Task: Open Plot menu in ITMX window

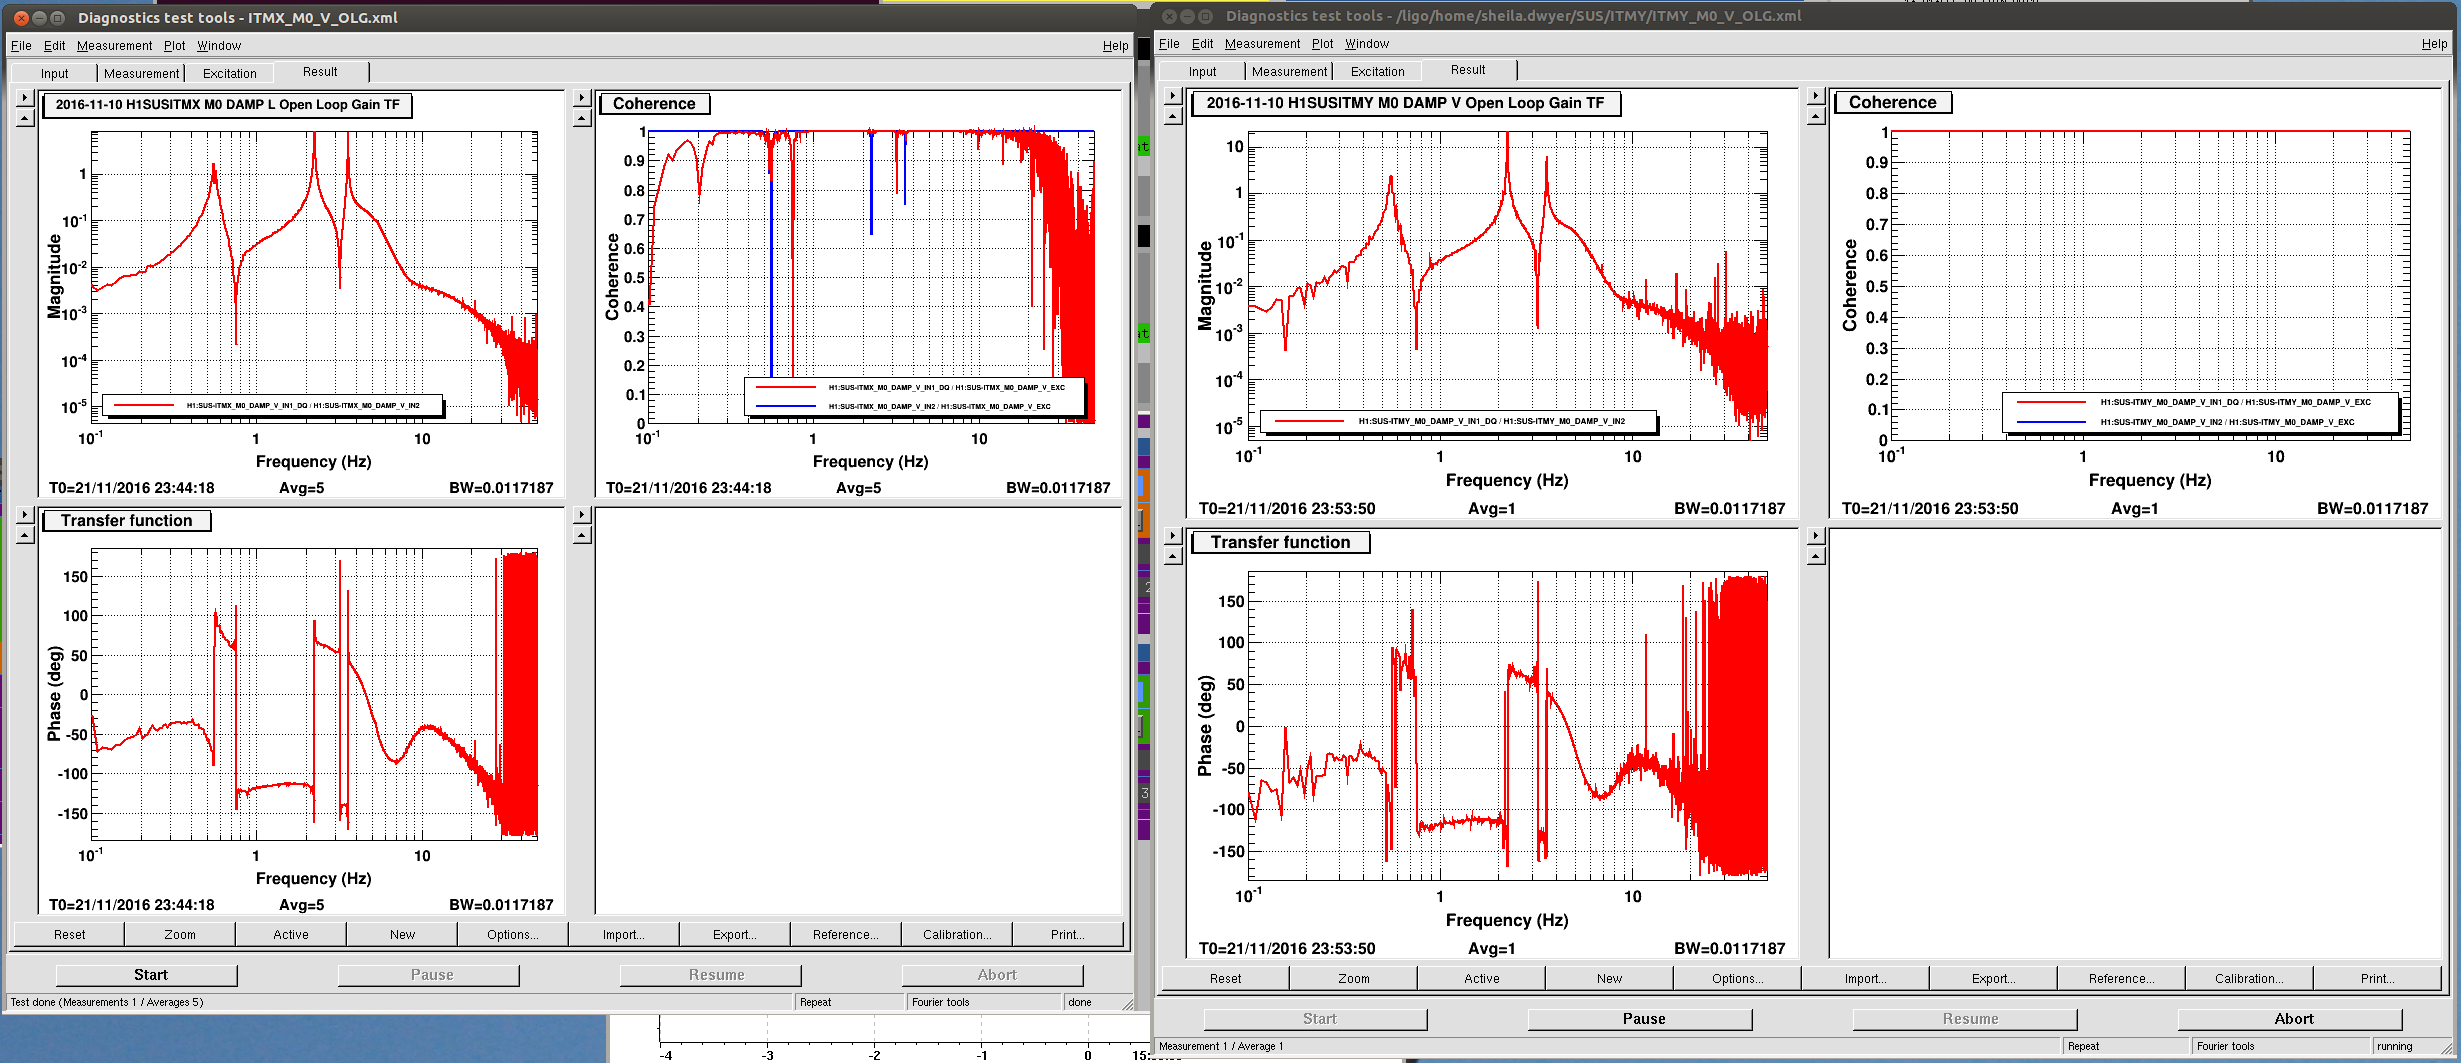Action: tap(174, 45)
